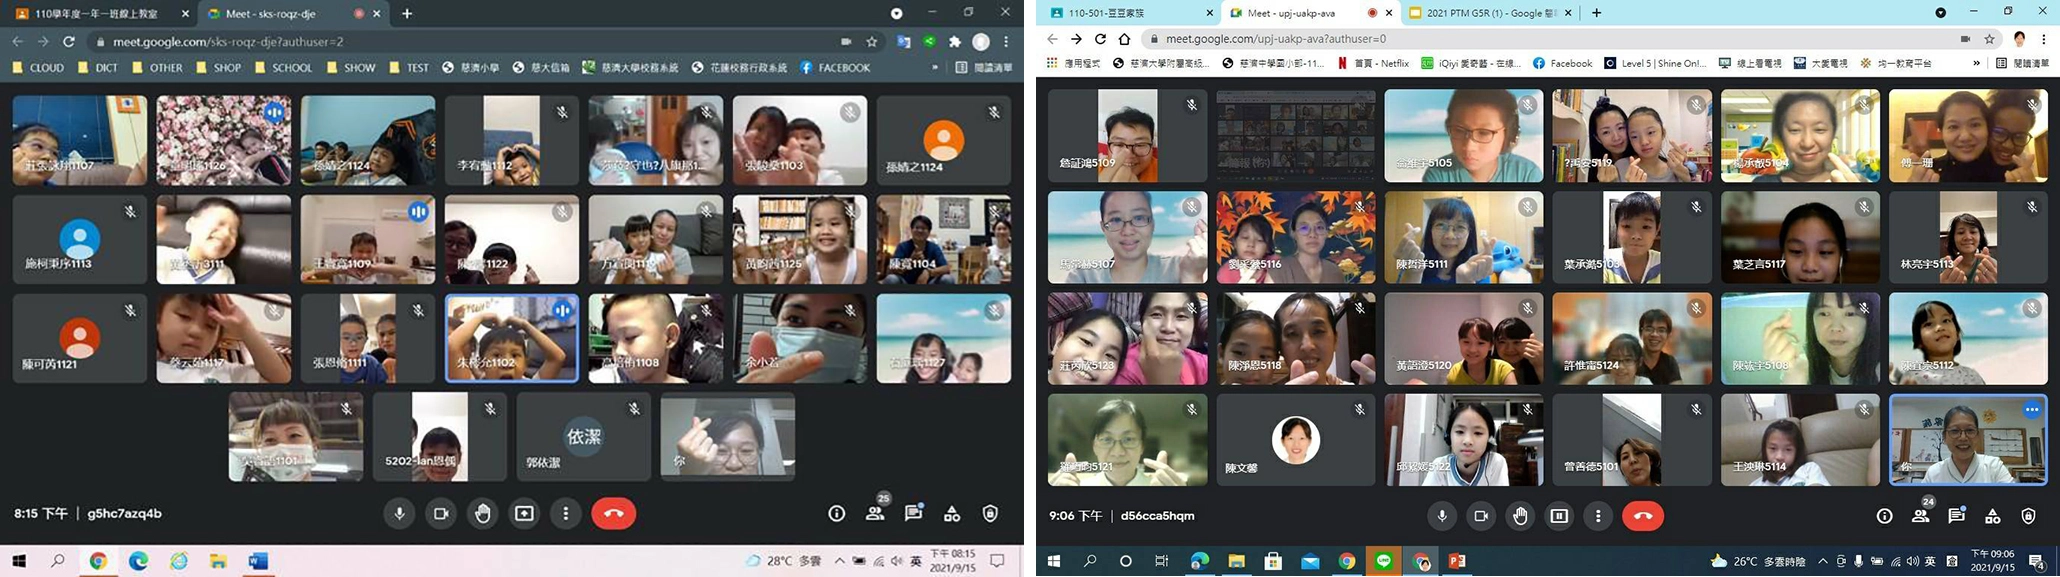Open activities panel in right Meet window
The width and height of the screenshot is (2060, 577).
(x=1992, y=516)
